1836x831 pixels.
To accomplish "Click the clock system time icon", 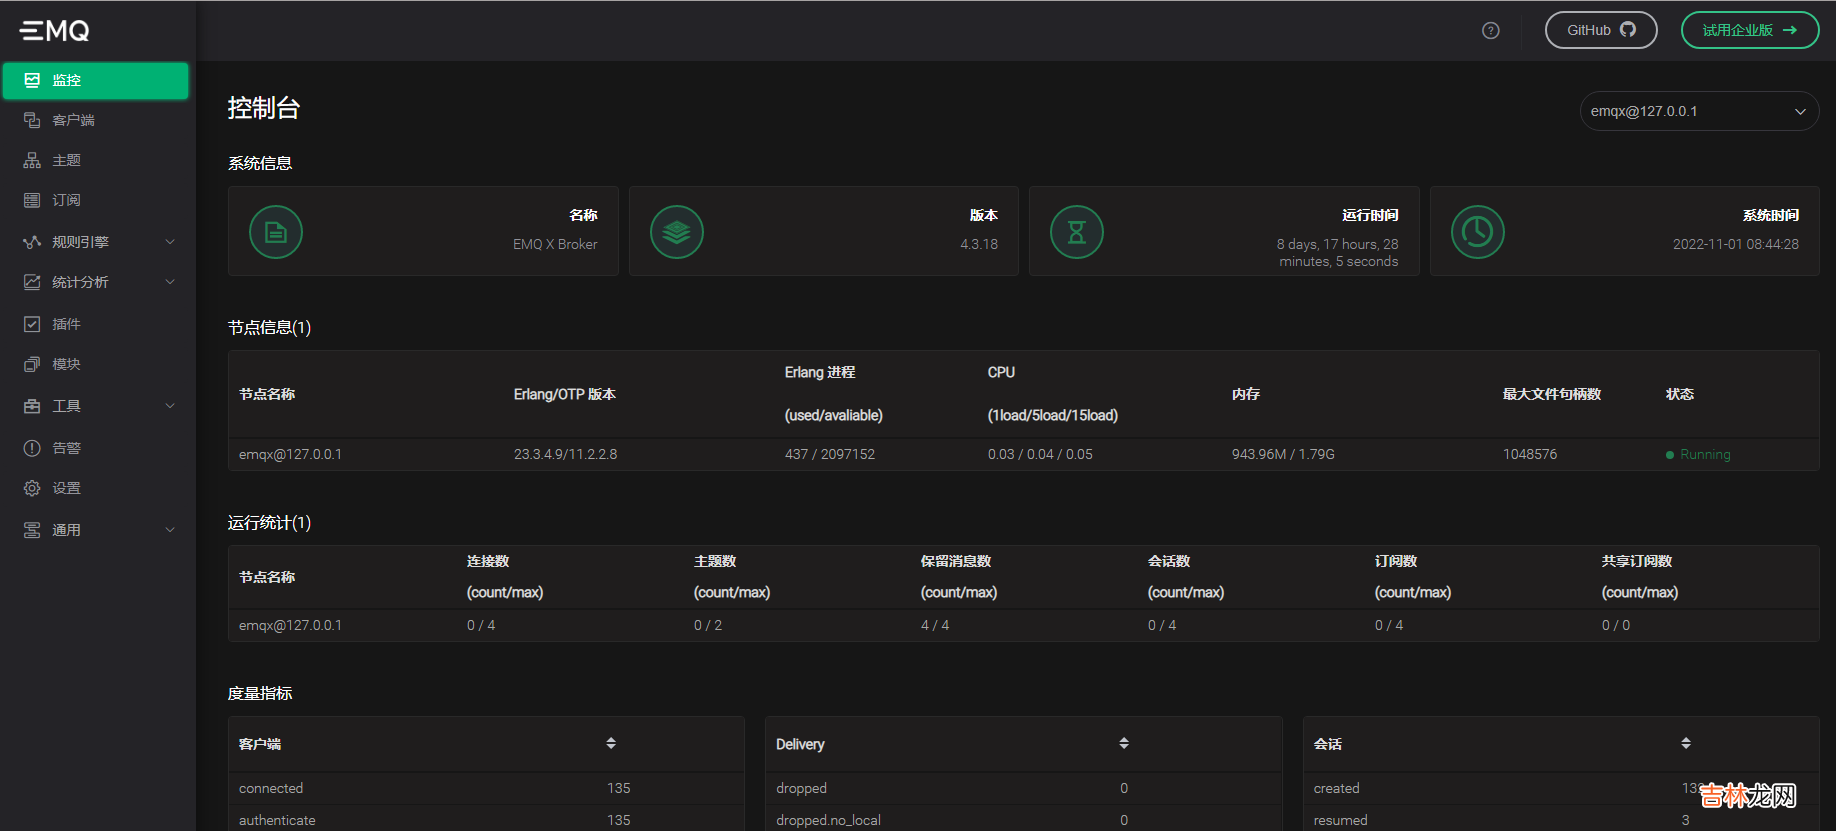I will [1477, 232].
